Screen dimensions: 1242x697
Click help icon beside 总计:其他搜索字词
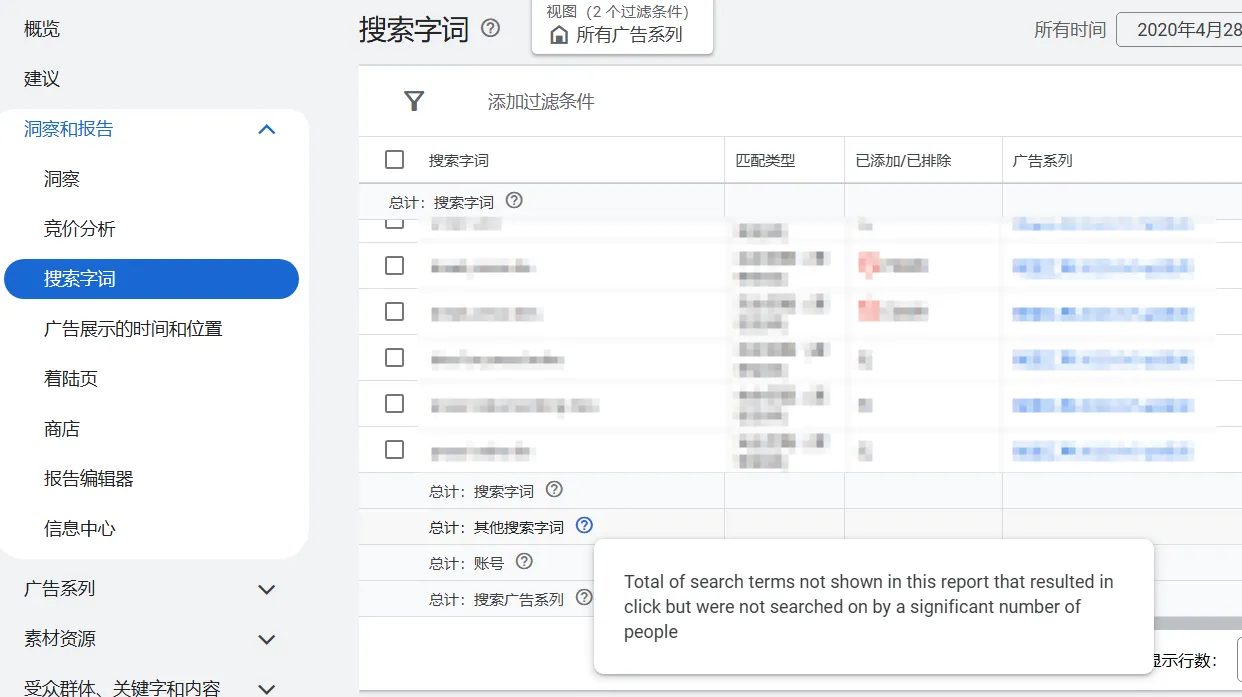click(584, 525)
